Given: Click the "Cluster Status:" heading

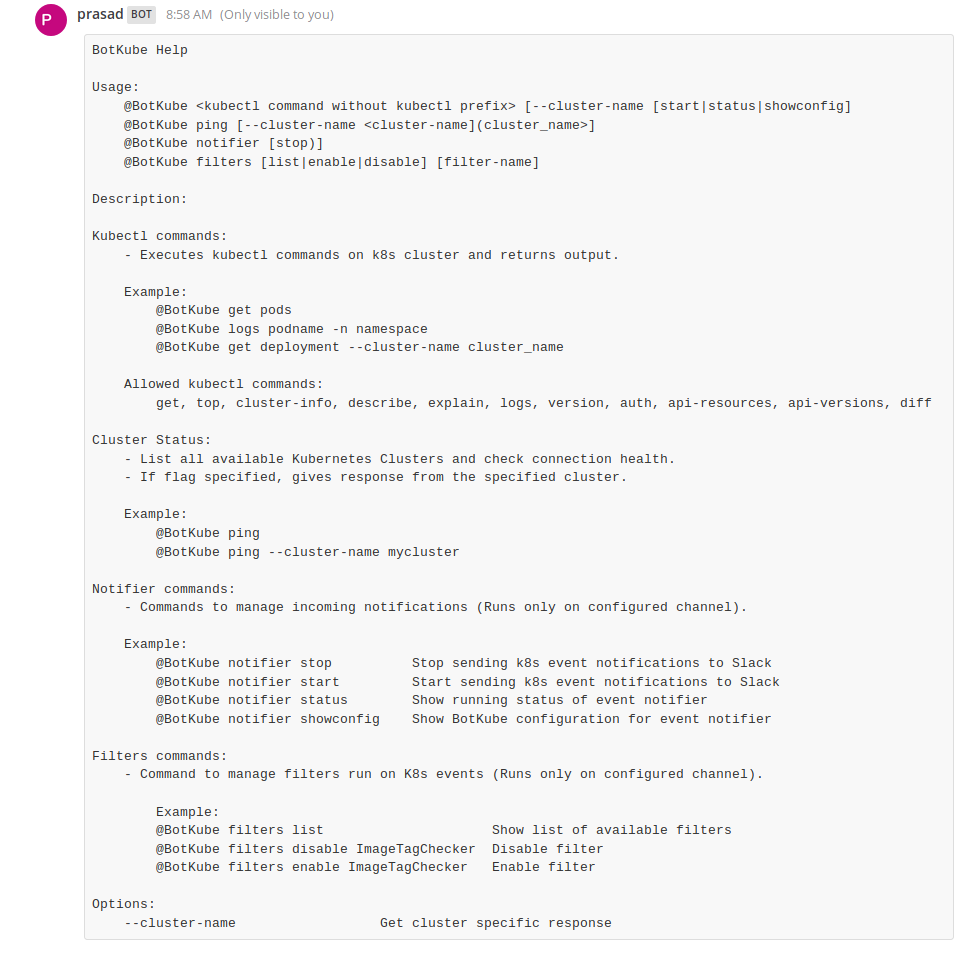Looking at the screenshot, I should pos(151,440).
